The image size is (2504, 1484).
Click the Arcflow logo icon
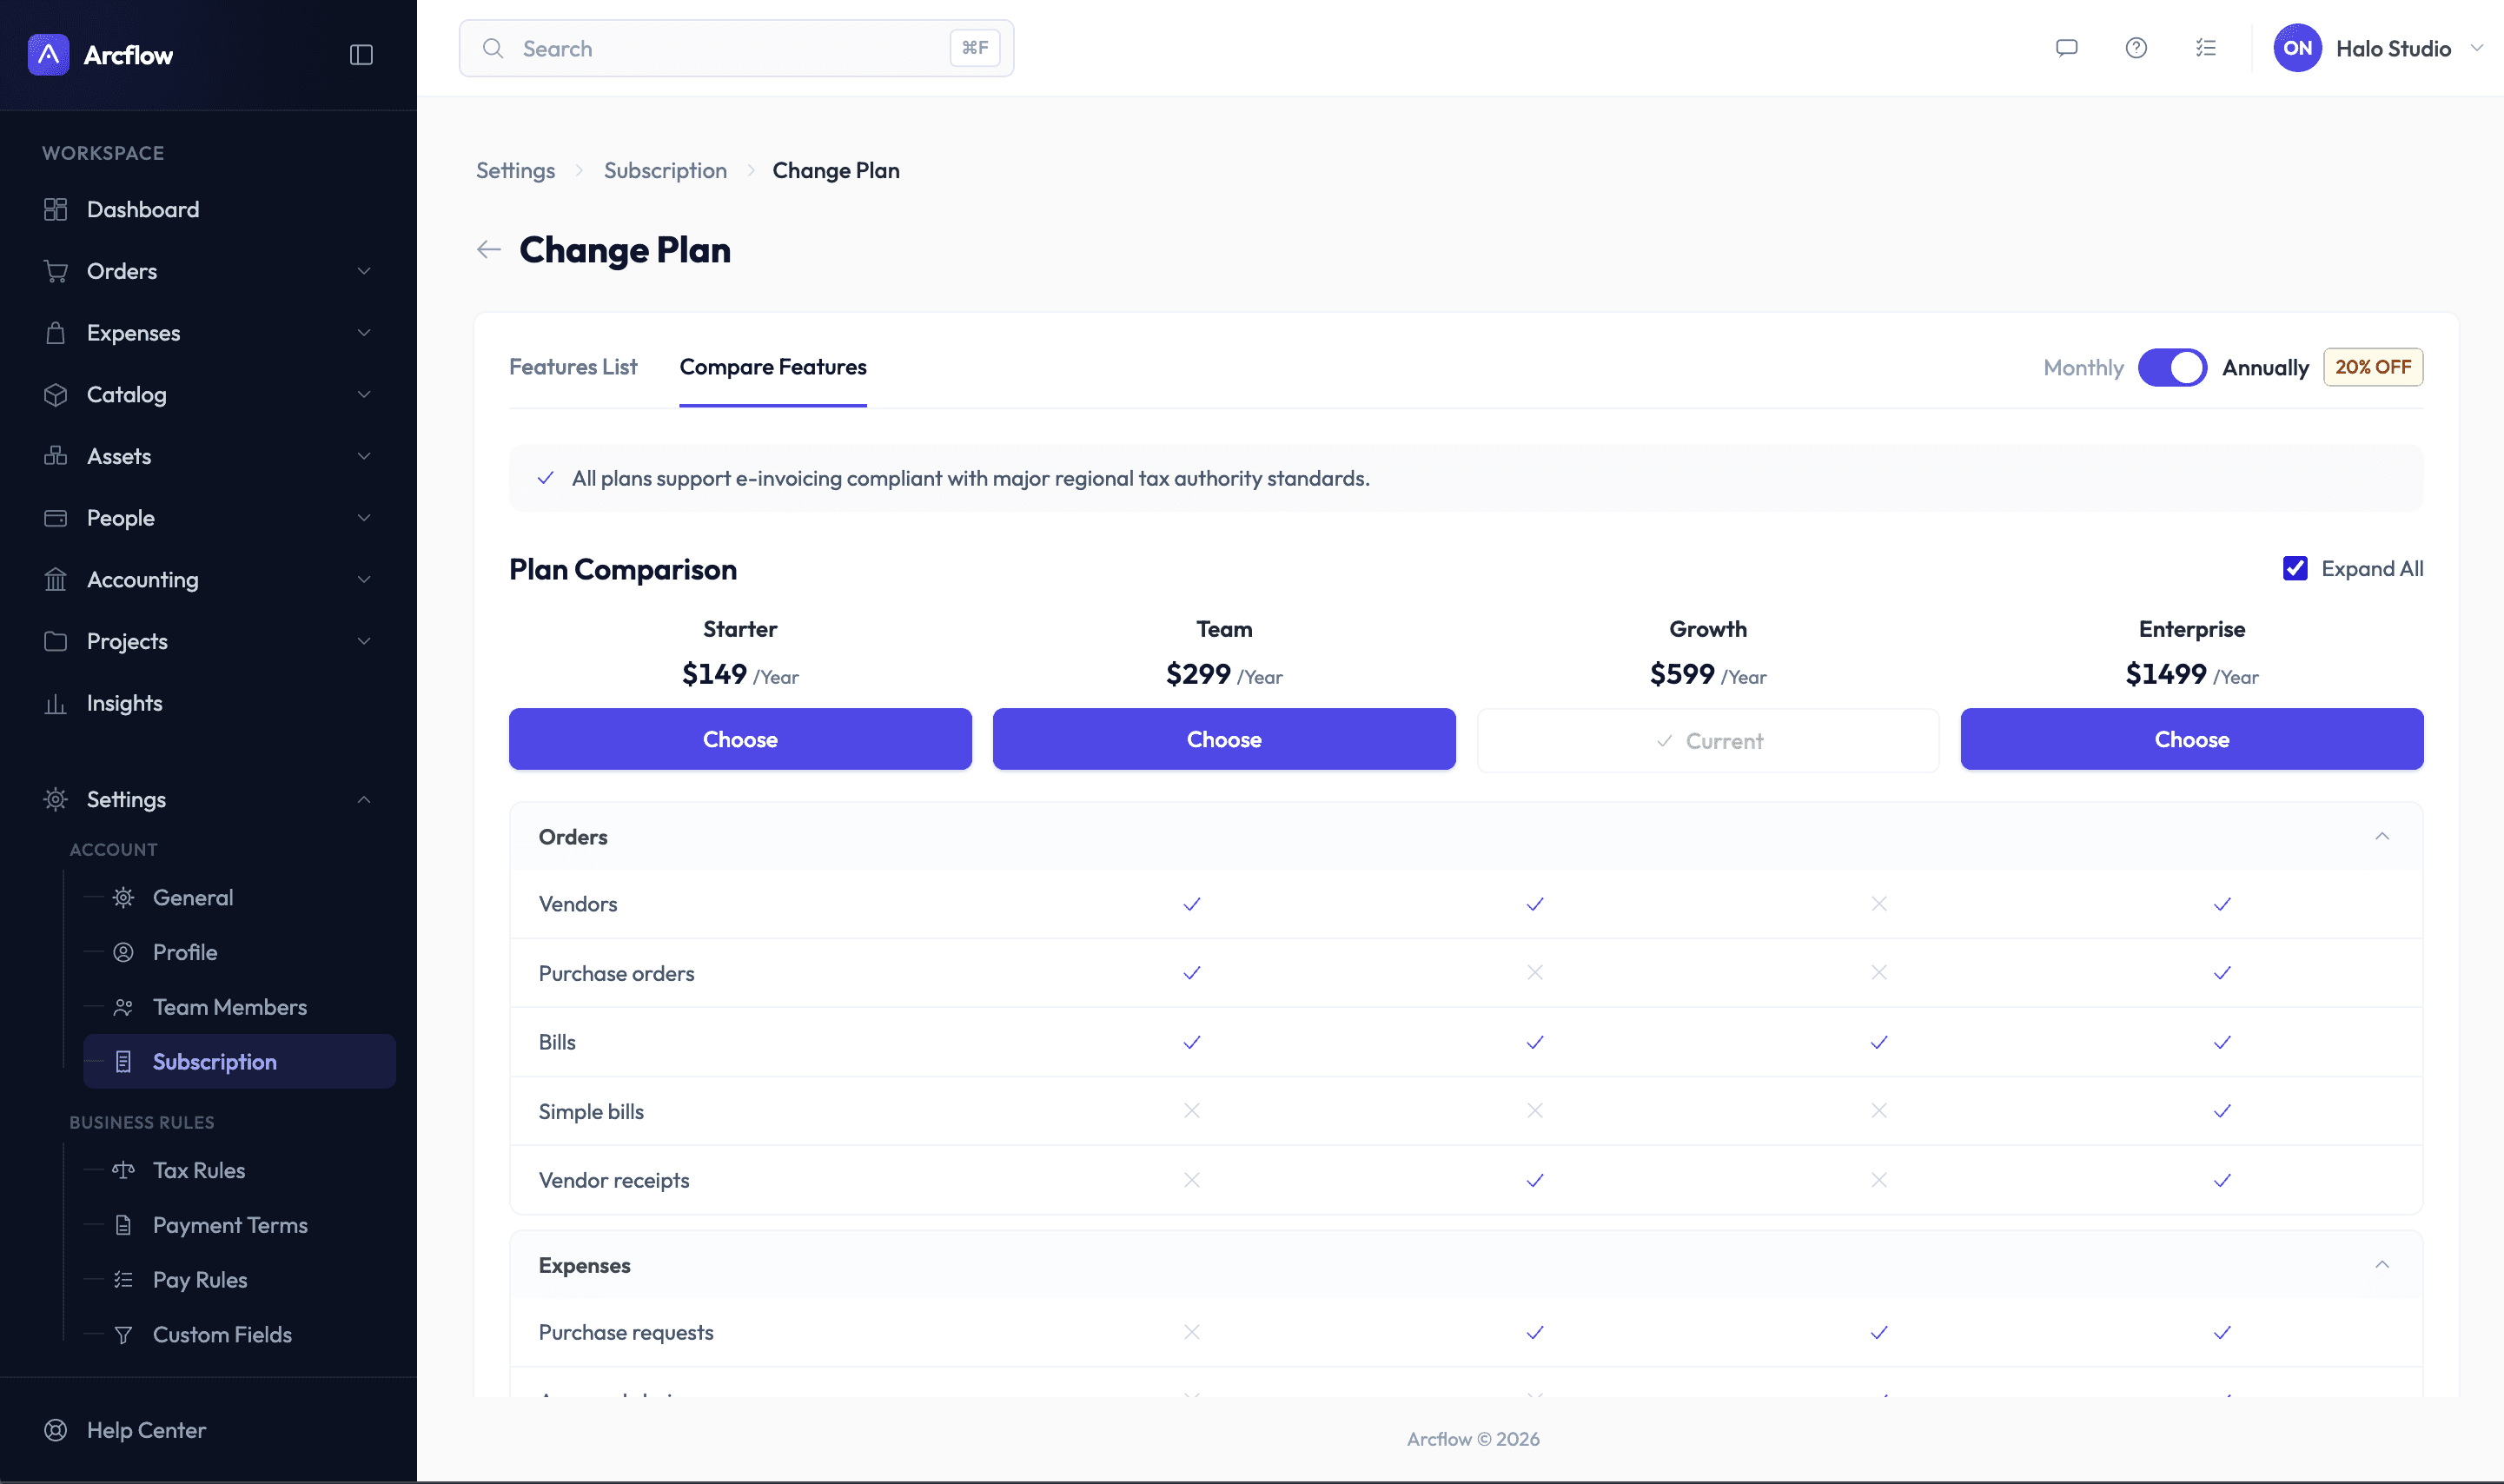click(x=48, y=54)
